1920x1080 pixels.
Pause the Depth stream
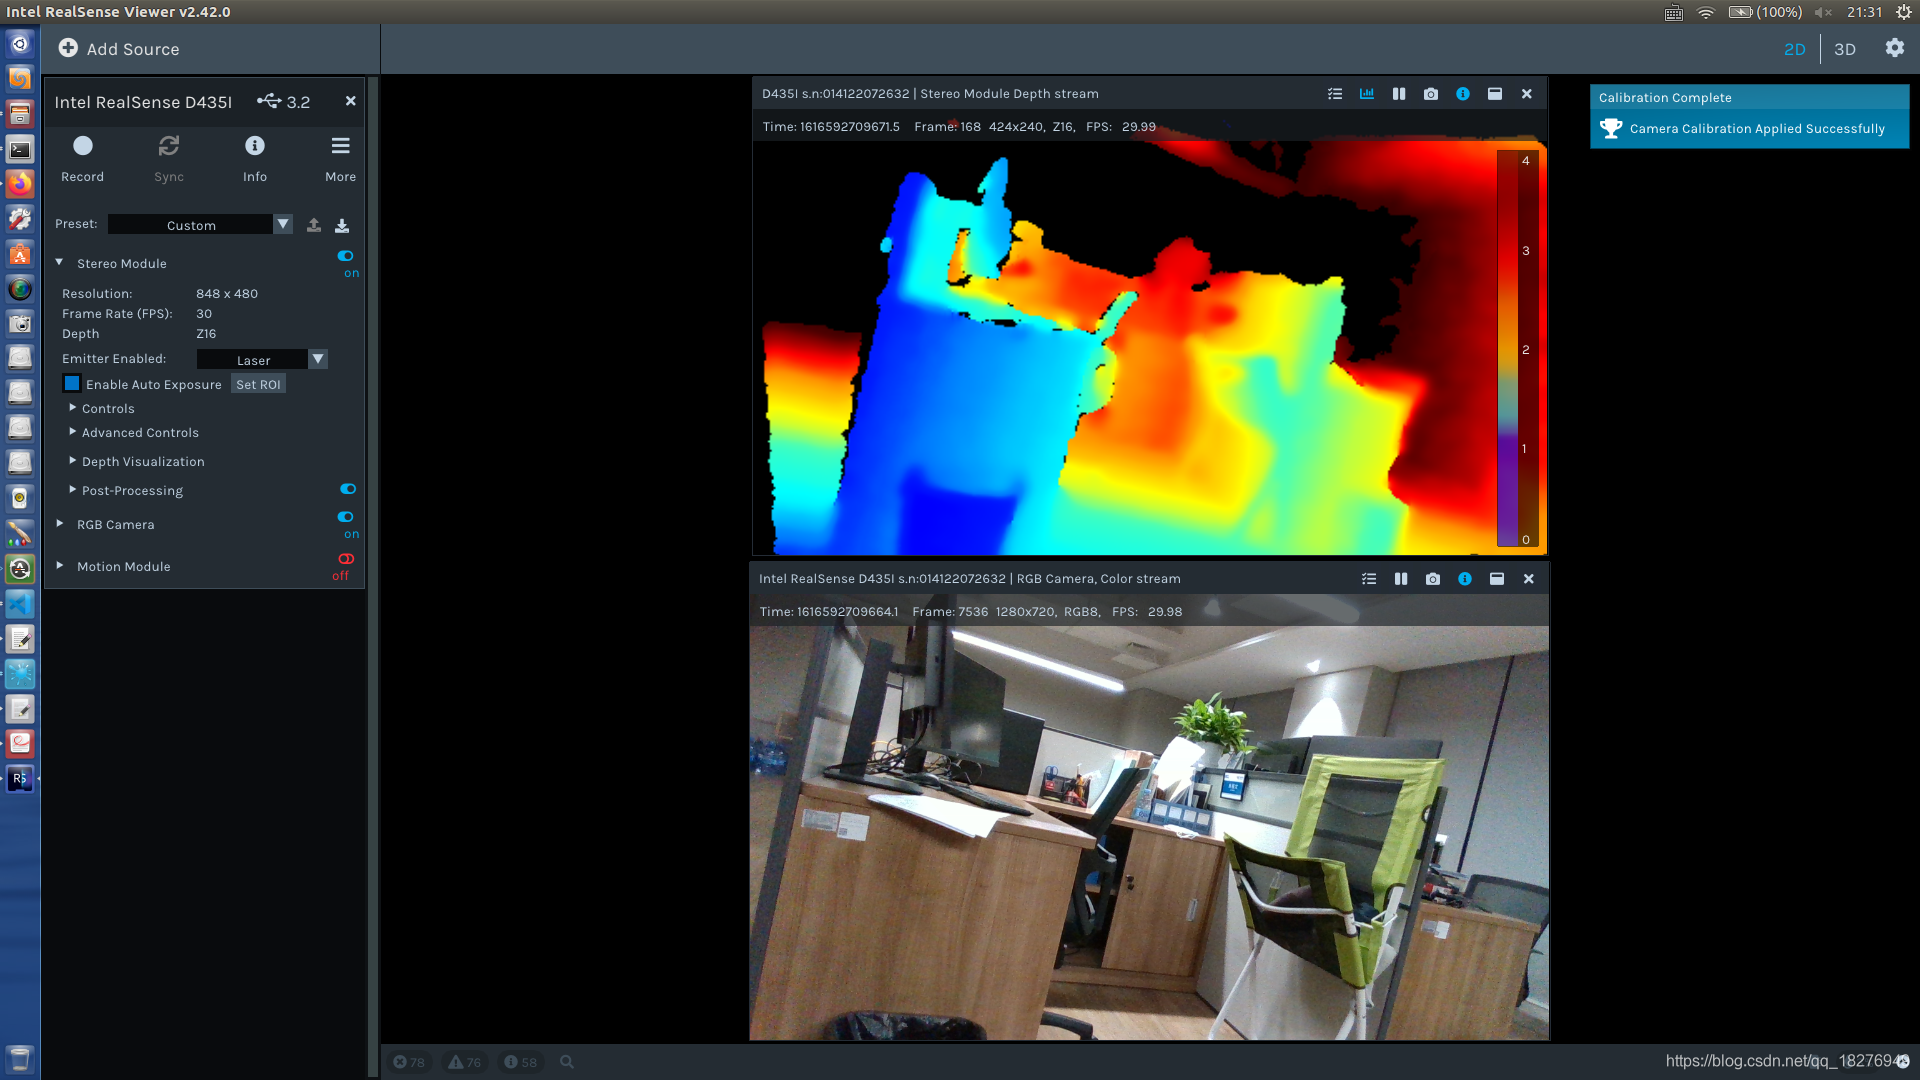[x=1399, y=94]
